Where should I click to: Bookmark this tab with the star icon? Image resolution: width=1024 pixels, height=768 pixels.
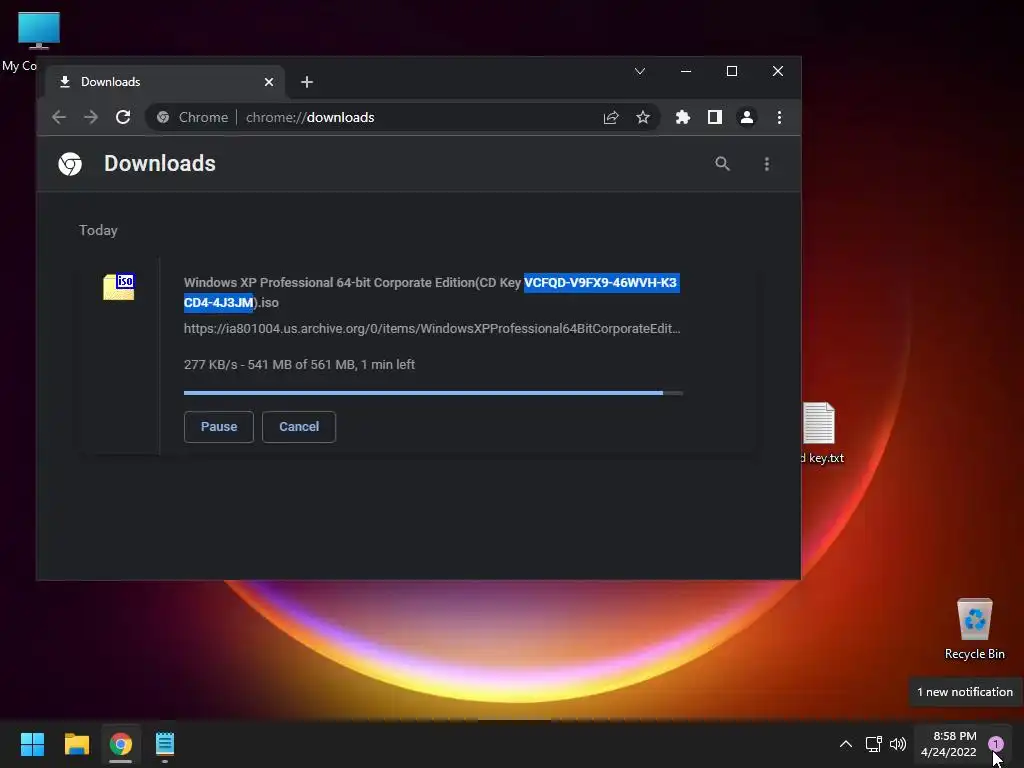tap(643, 118)
